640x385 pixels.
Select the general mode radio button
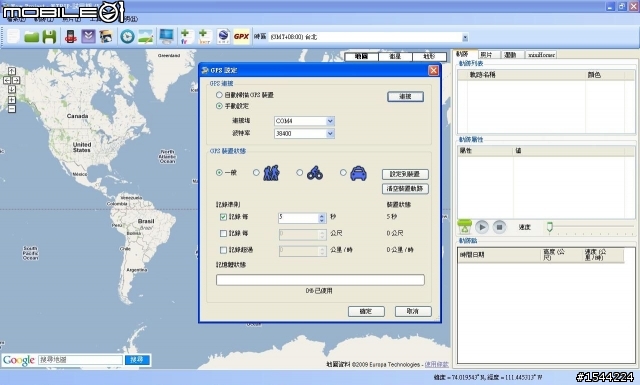click(x=219, y=173)
